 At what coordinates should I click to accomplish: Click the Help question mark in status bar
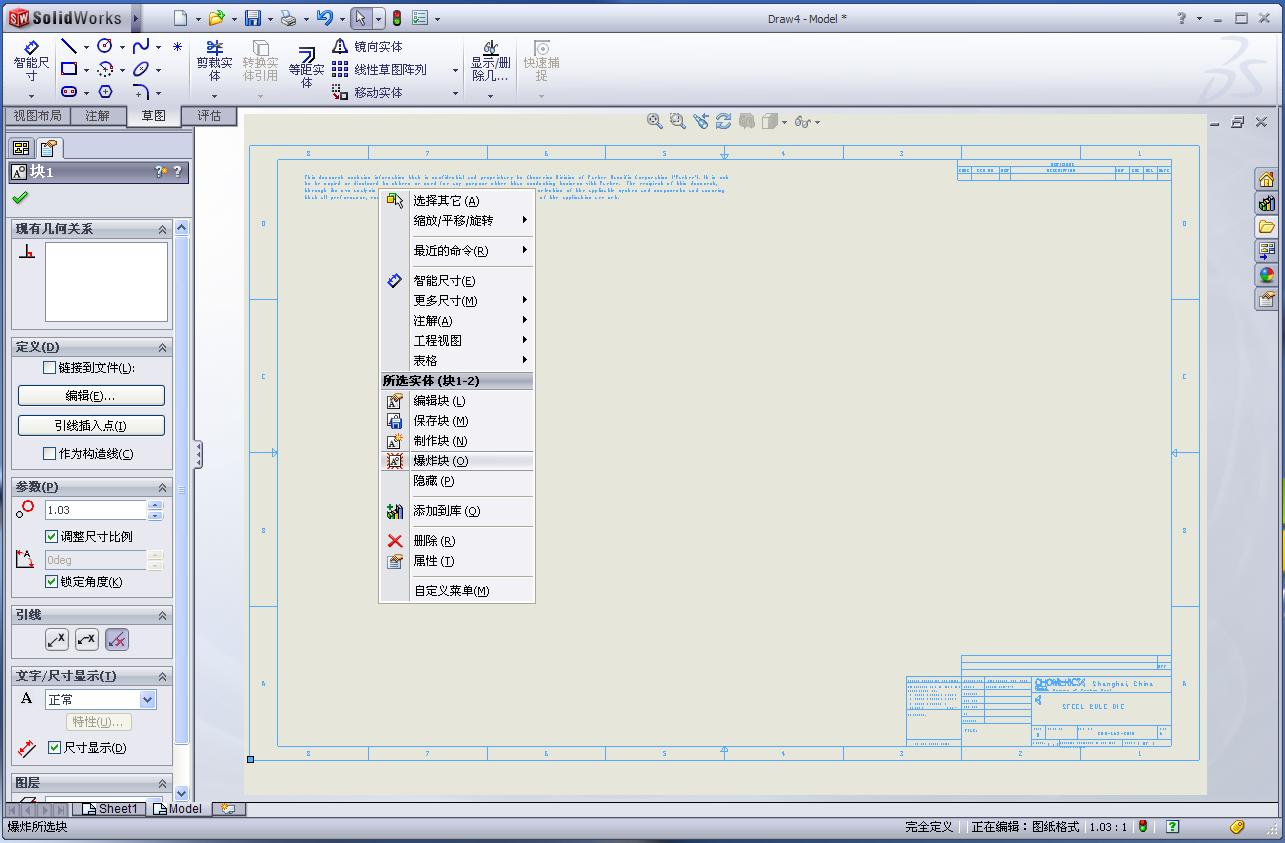[x=1172, y=827]
